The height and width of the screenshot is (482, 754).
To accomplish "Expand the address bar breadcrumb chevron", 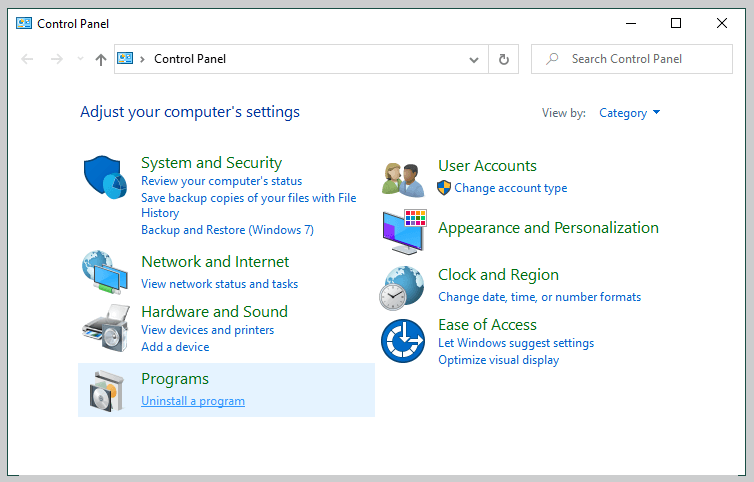I will point(142,59).
